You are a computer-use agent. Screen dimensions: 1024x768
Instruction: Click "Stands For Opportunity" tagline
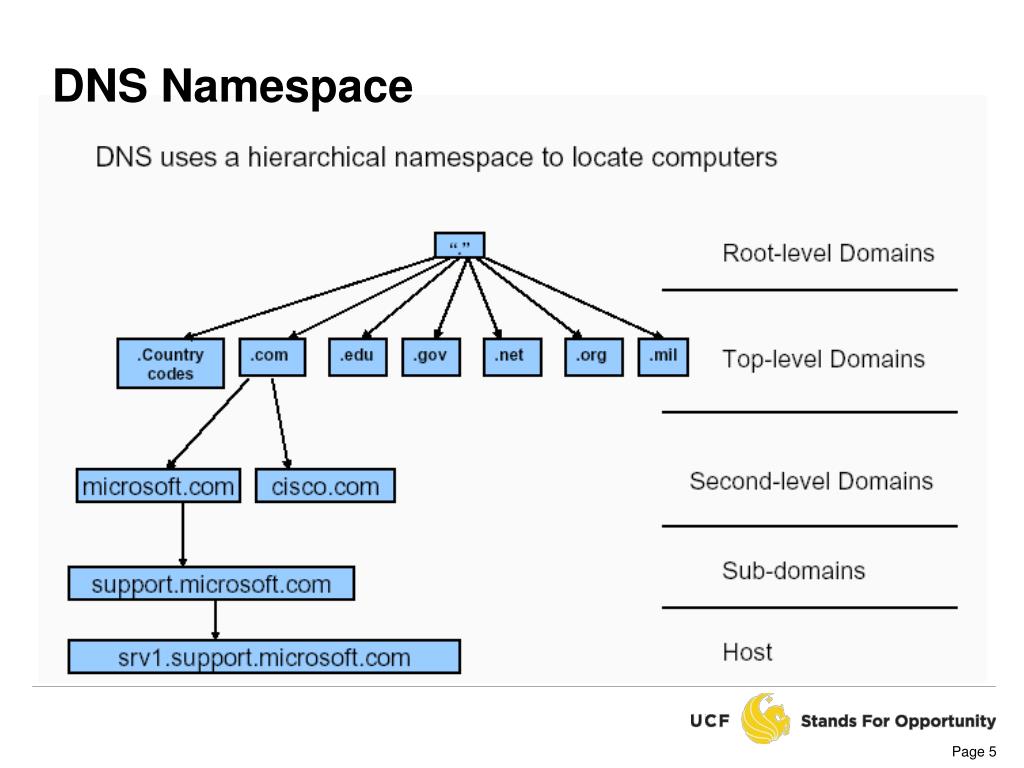pos(898,721)
